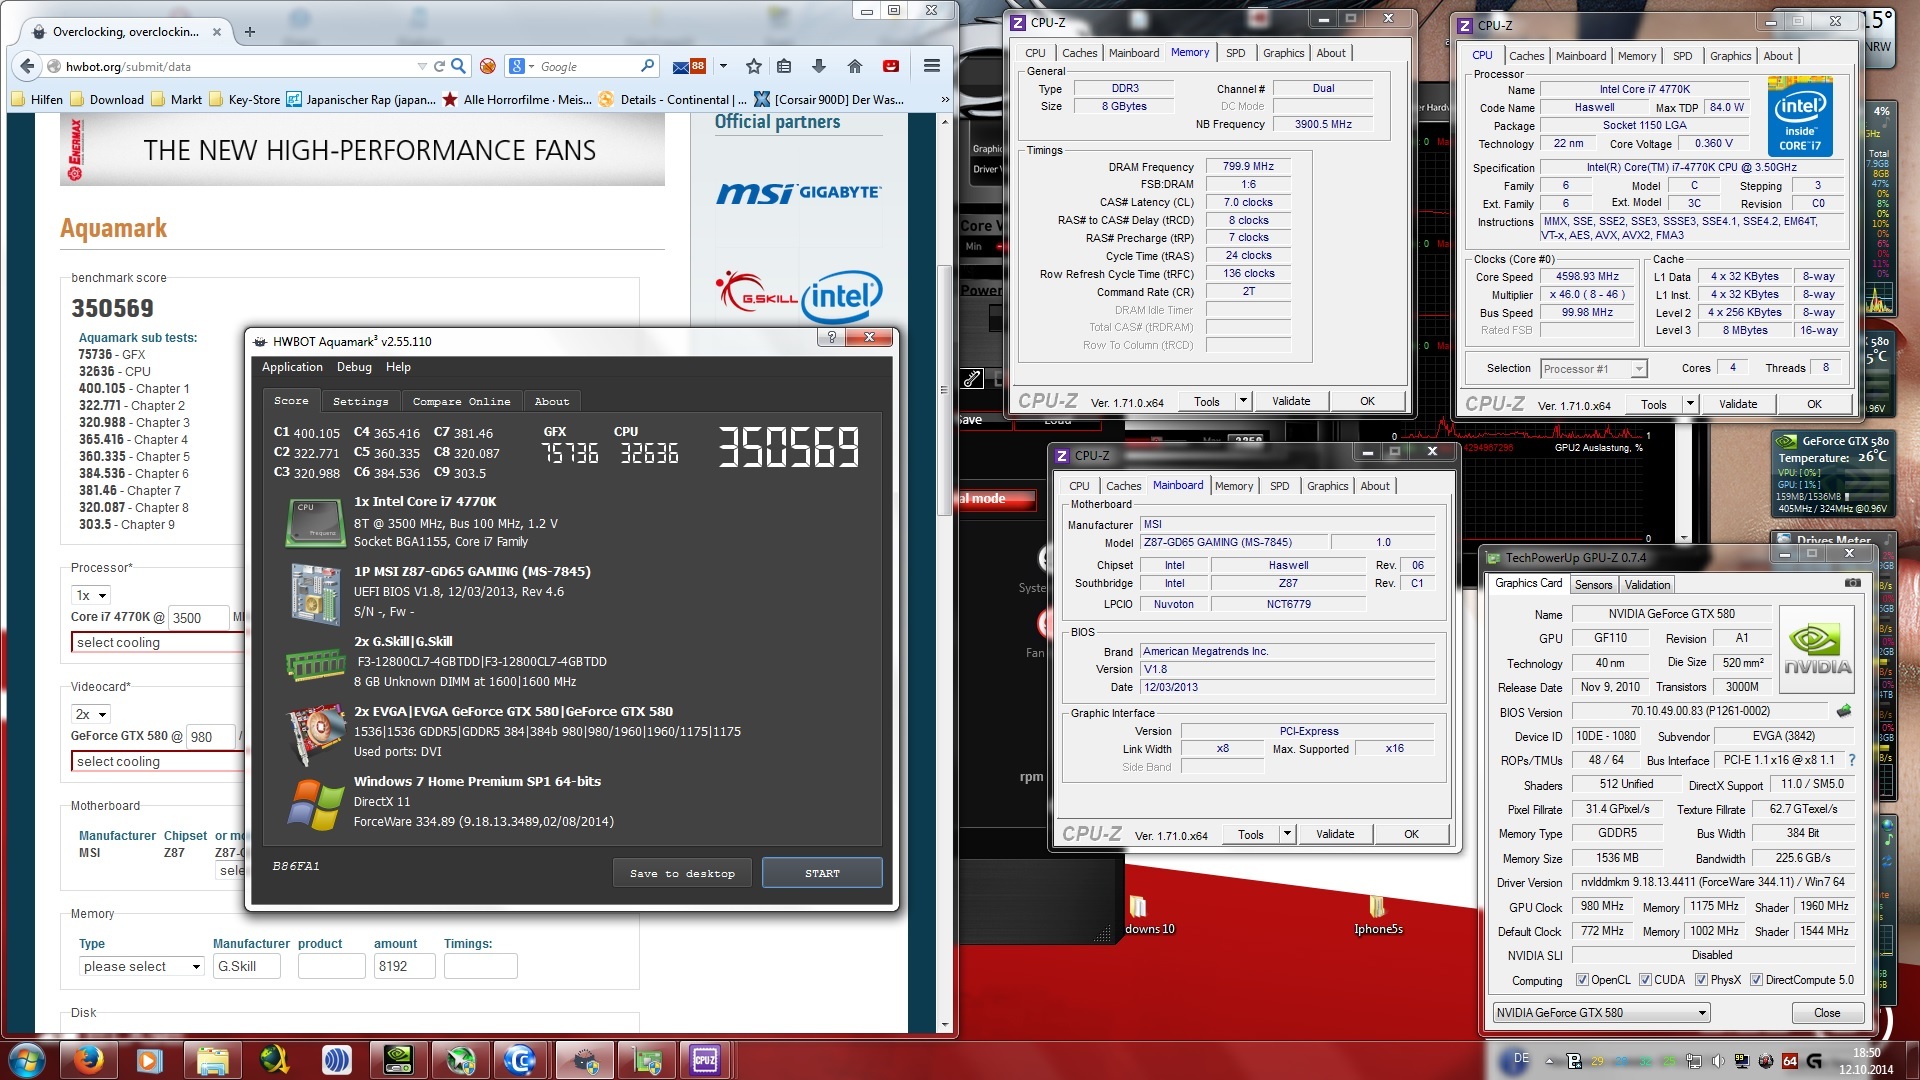Click the search magnifier in the Google box
This screenshot has height=1080, width=1920.
(647, 66)
